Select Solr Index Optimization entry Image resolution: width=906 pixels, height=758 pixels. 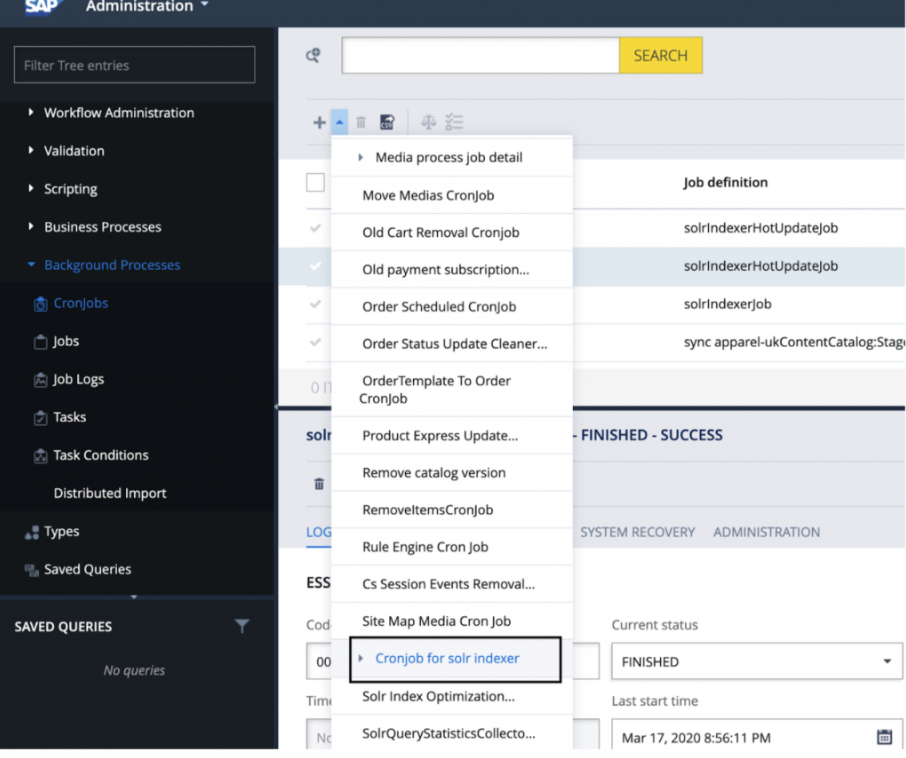(452, 696)
